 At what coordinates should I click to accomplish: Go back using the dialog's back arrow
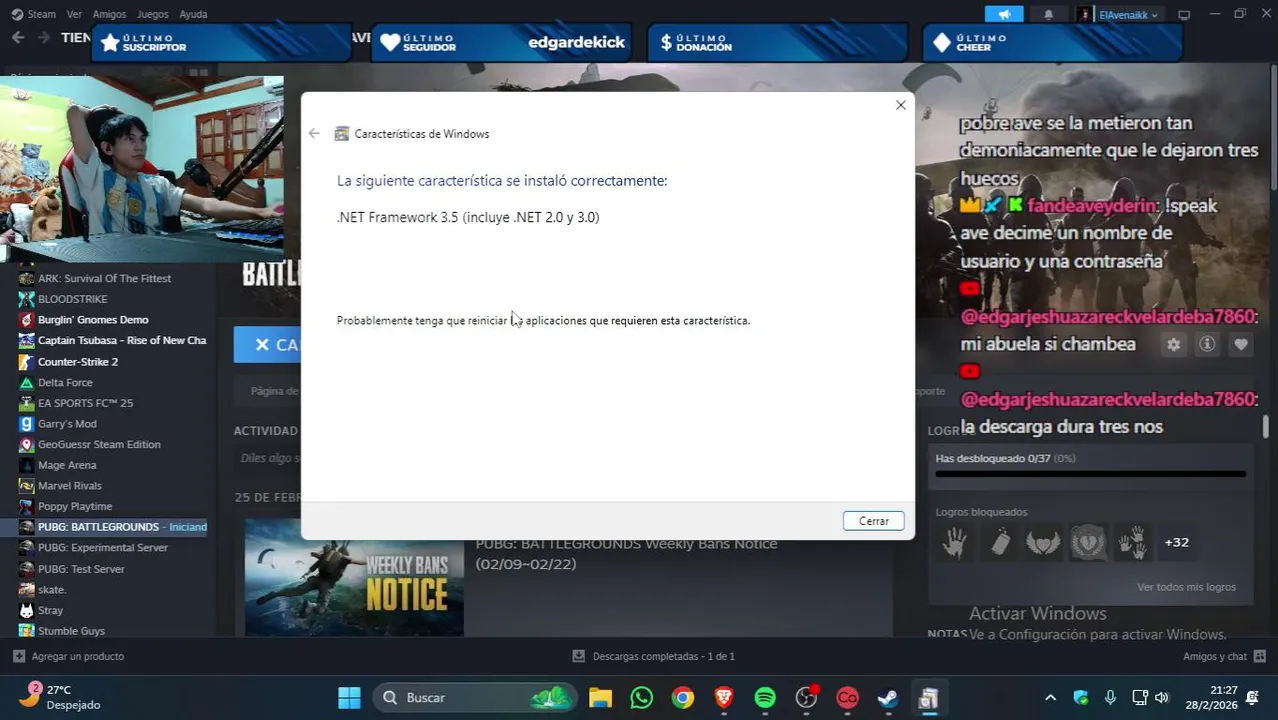[x=314, y=133]
